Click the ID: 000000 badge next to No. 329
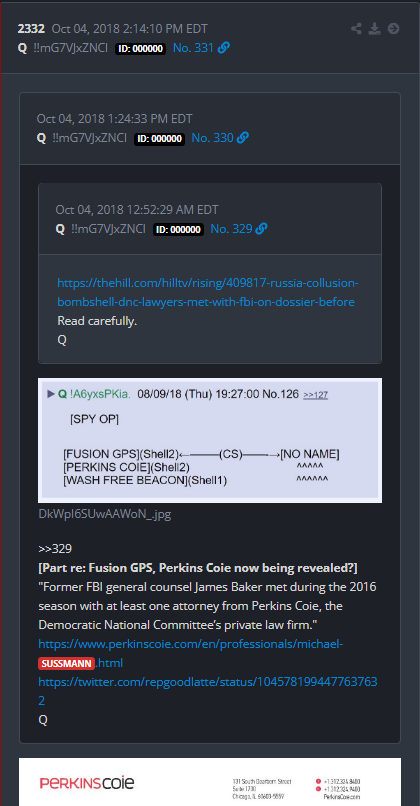This screenshot has width=420, height=806. pyautogui.click(x=178, y=229)
